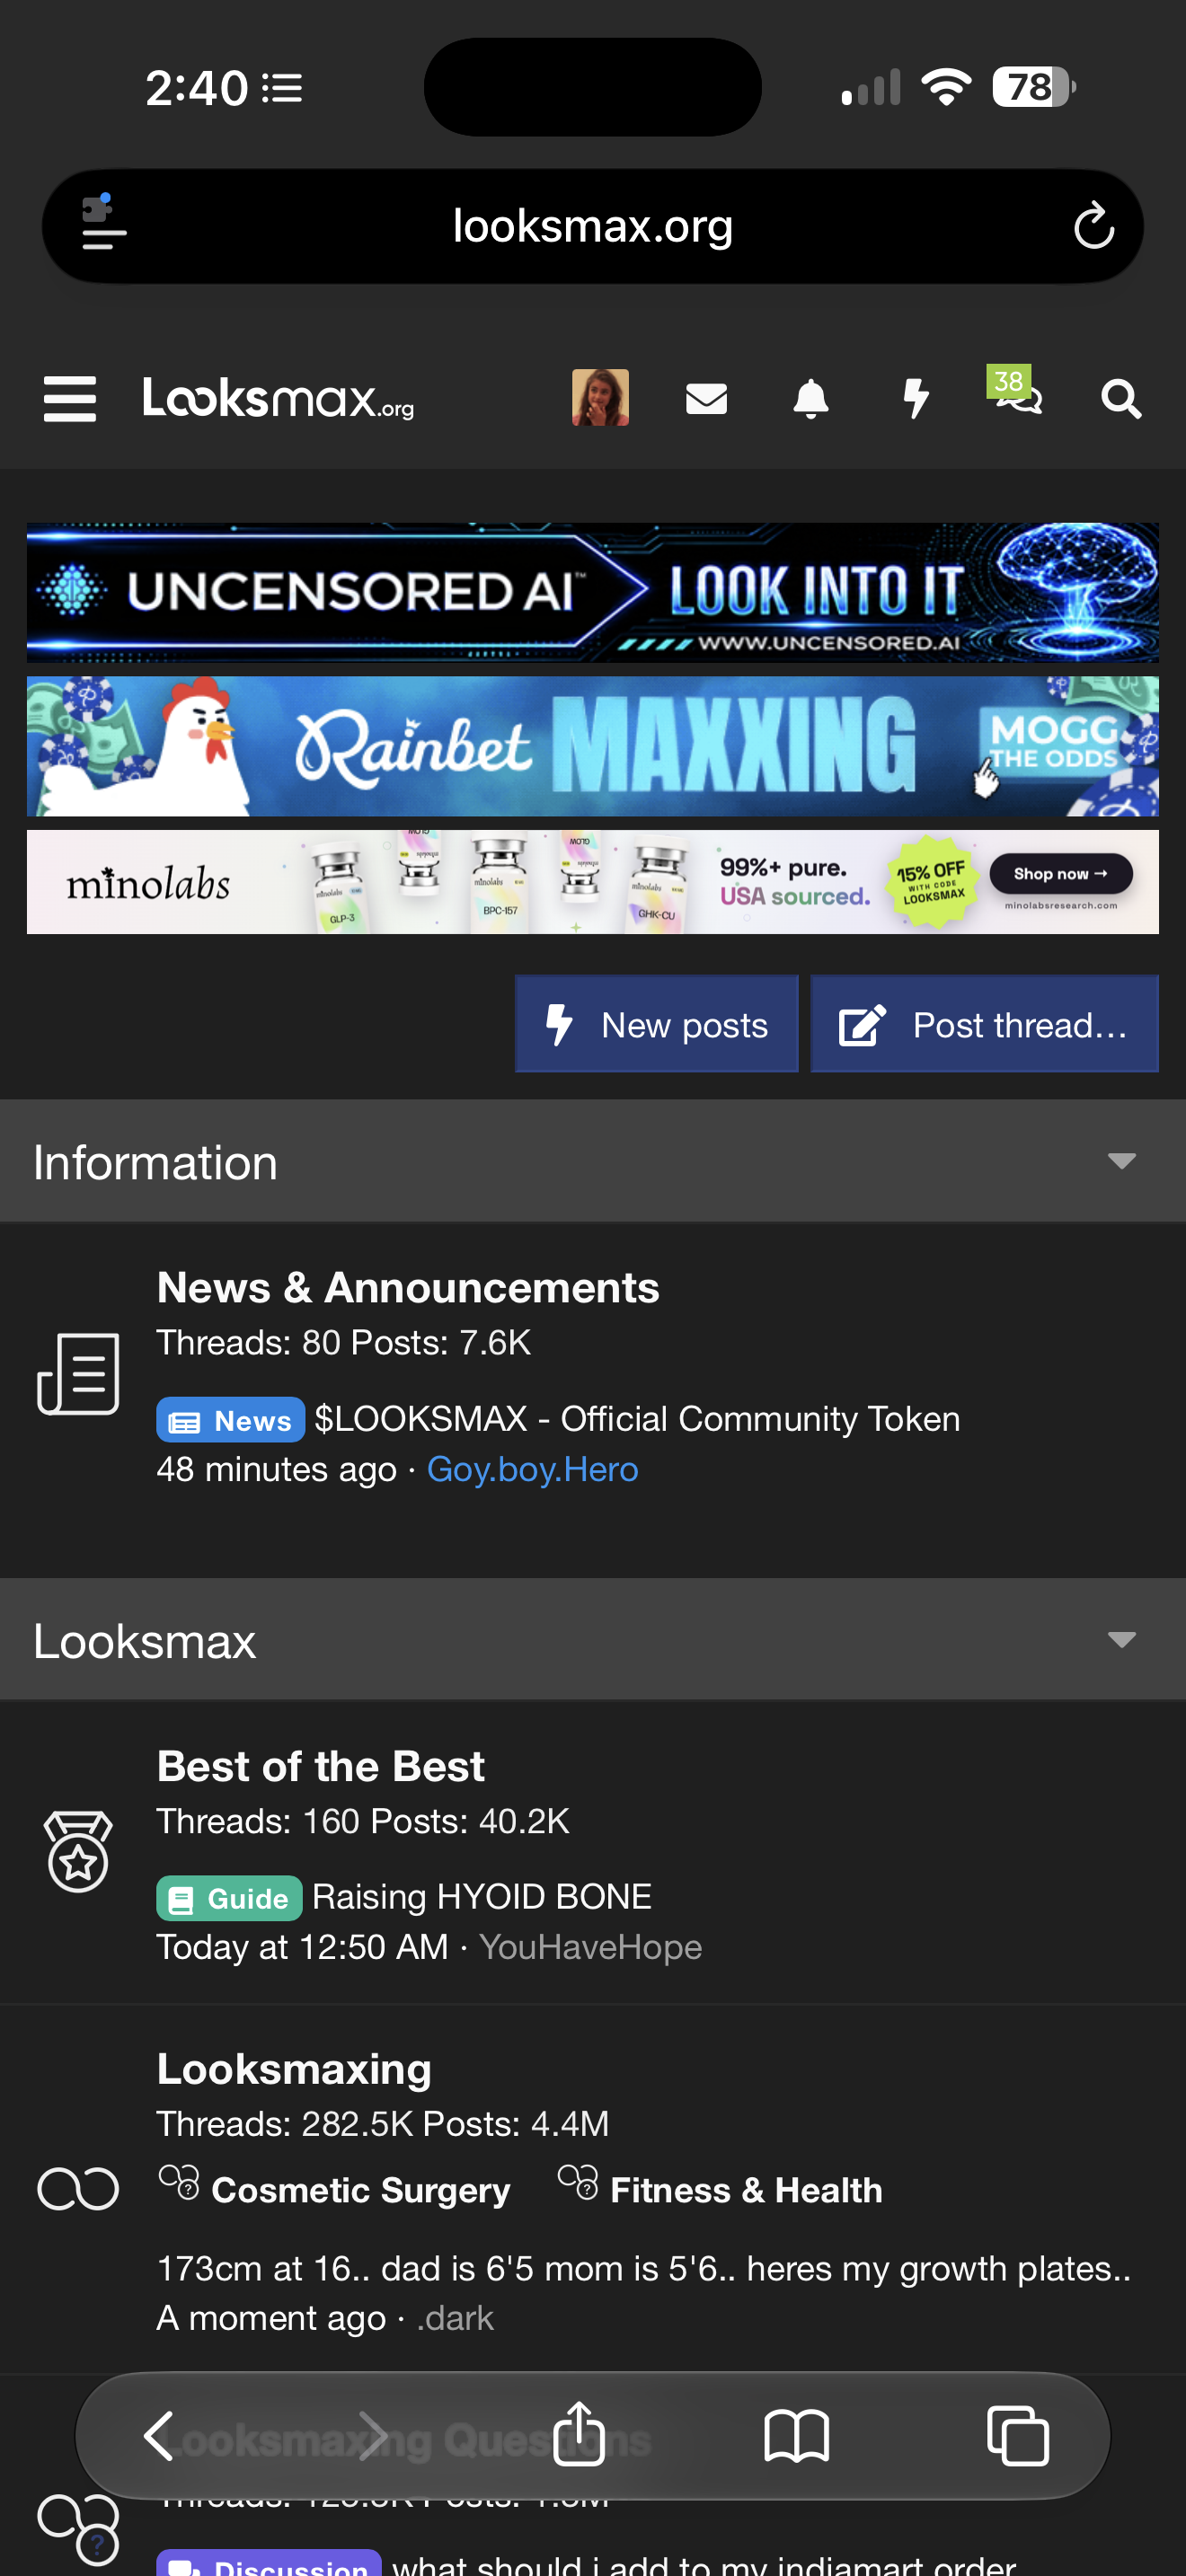This screenshot has height=2576, width=1186.
Task: Reload the page with the refresh icon
Action: tap(1094, 225)
